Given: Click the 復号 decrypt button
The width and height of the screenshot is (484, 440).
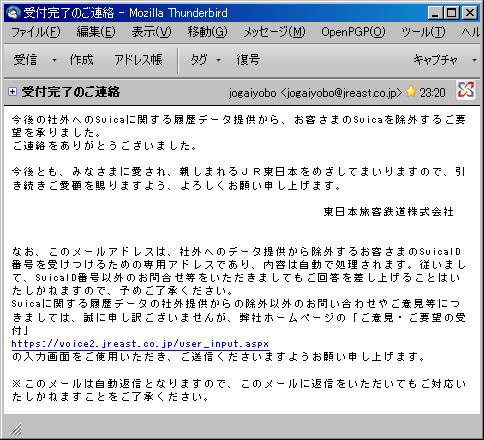Looking at the screenshot, I should click(248, 60).
